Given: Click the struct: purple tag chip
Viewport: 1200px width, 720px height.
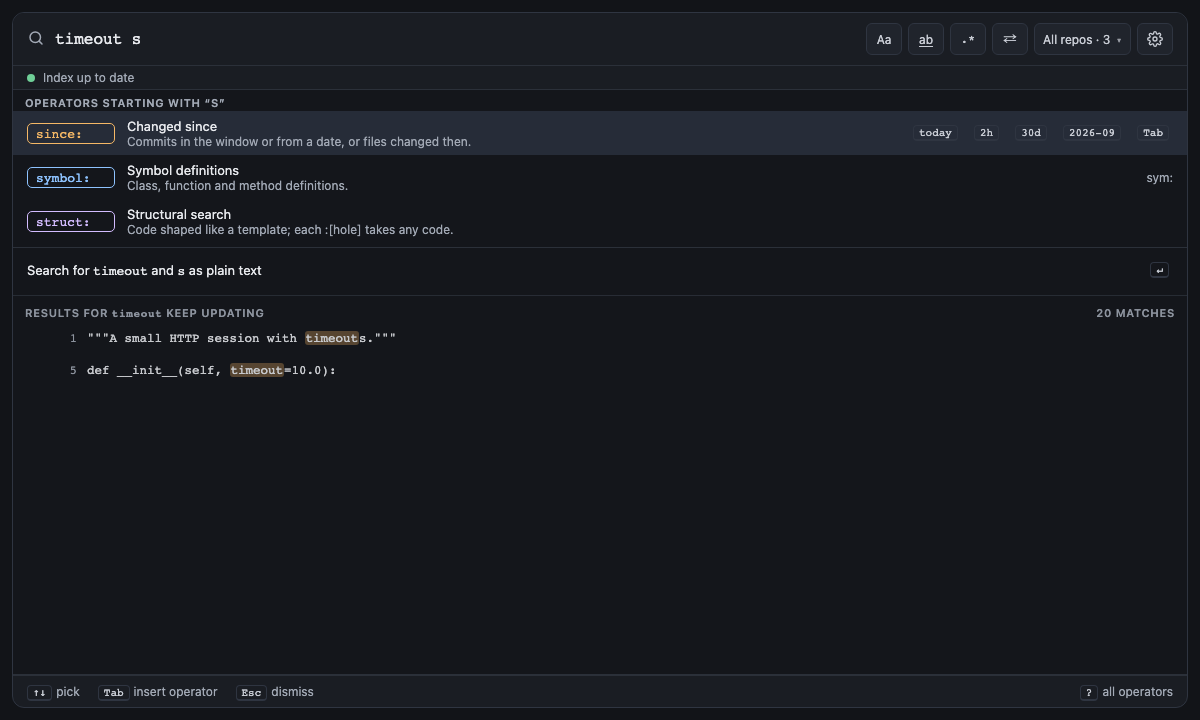Looking at the screenshot, I should [x=71, y=222].
